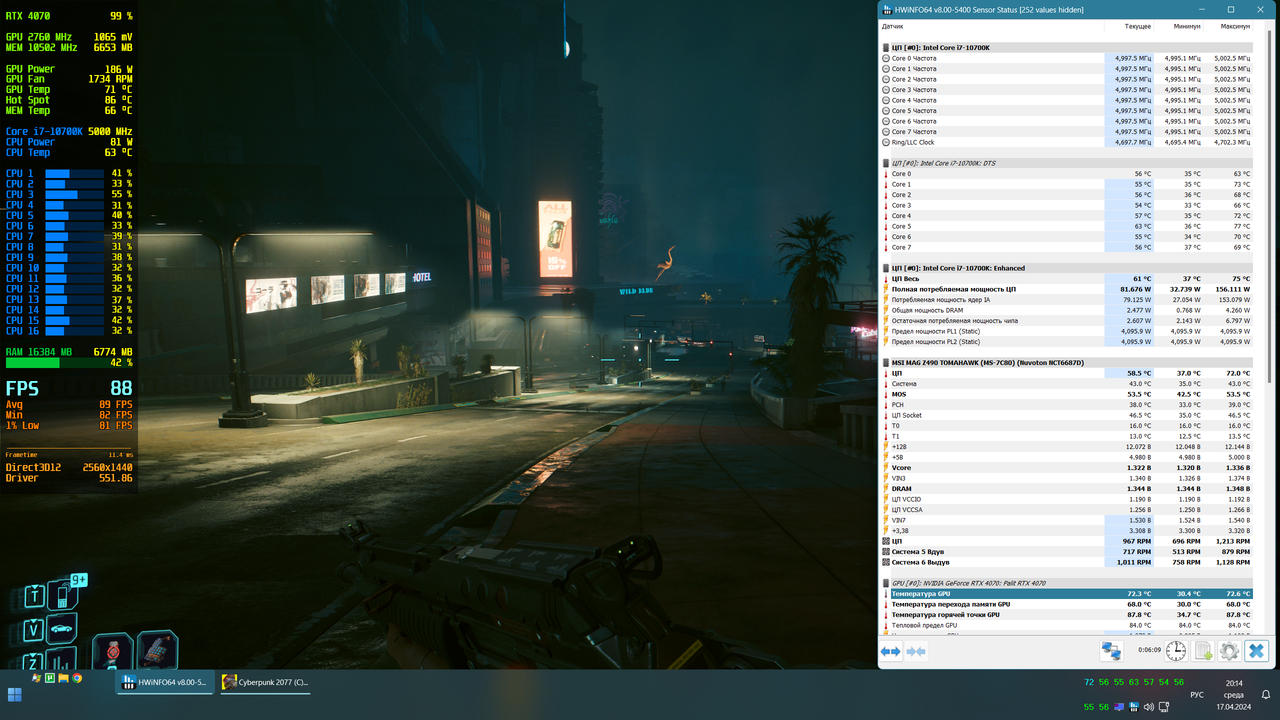Select the ЦП Весь row

click(1071, 279)
